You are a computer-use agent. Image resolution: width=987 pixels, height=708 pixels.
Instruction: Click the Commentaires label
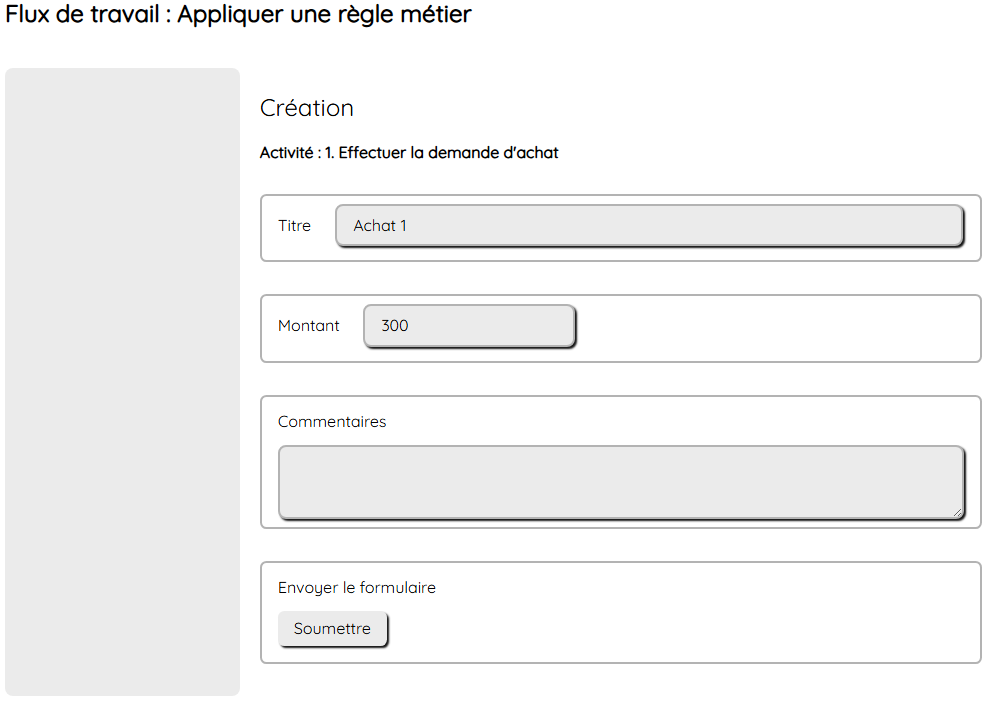[x=332, y=422]
